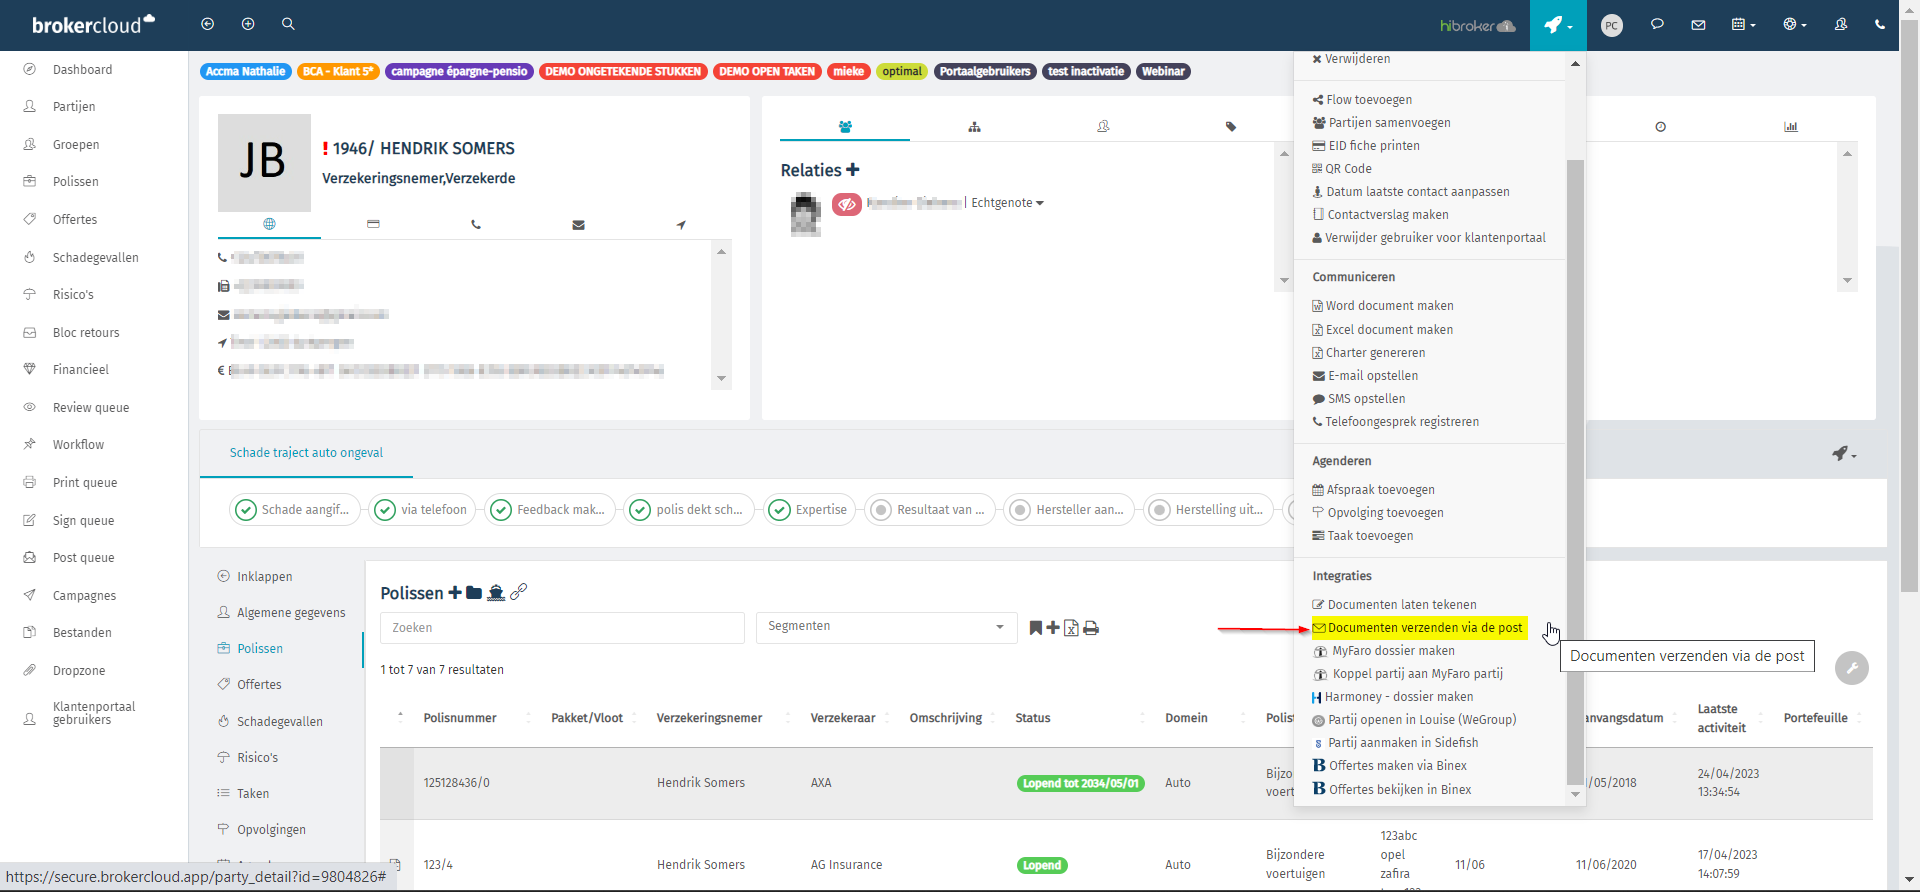
Task: Open the phone tab under contact card
Action: (x=476, y=225)
